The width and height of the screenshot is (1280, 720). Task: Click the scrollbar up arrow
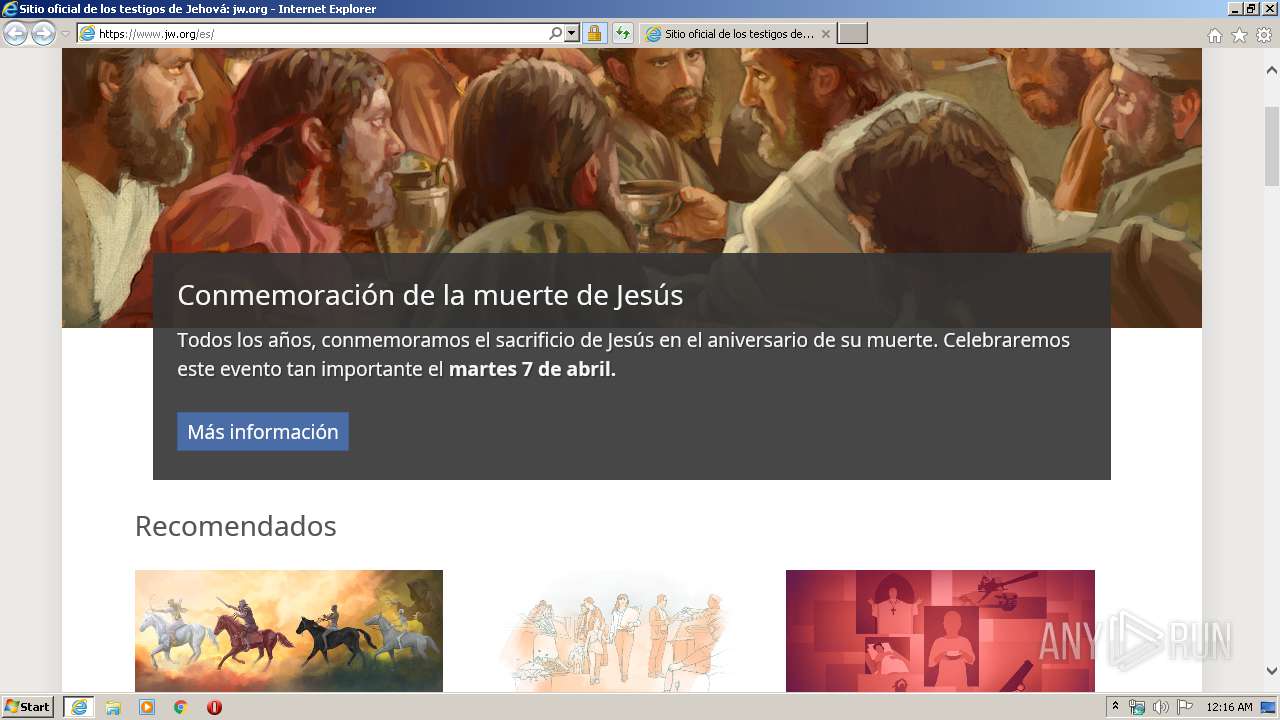(1271, 71)
